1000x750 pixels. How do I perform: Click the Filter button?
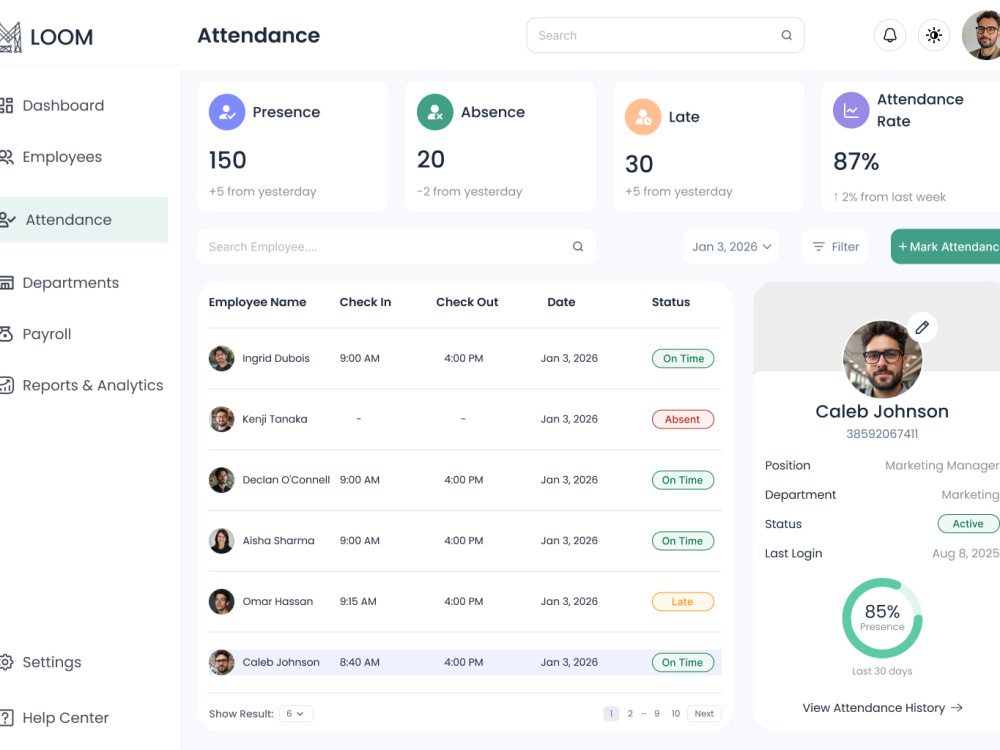[x=835, y=246]
